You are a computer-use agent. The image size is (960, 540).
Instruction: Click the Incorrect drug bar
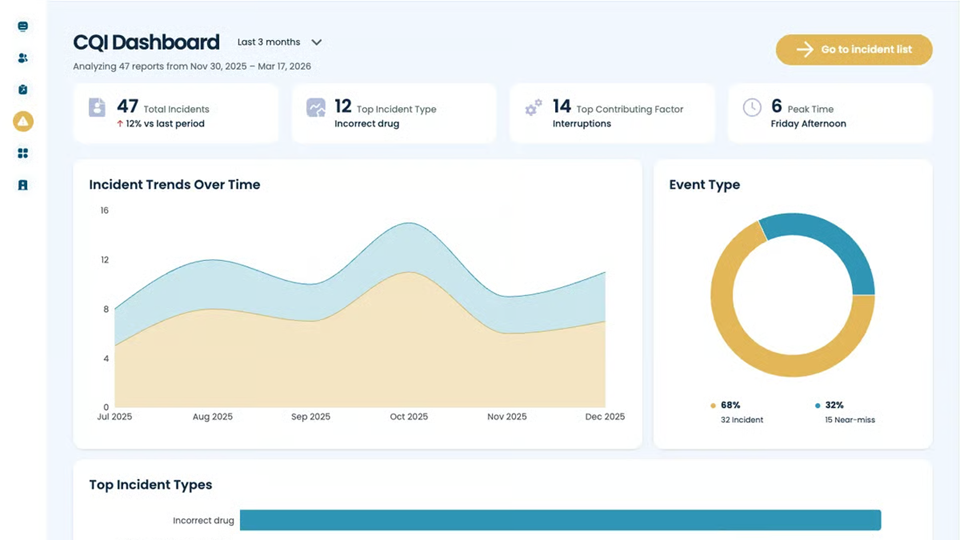560,520
